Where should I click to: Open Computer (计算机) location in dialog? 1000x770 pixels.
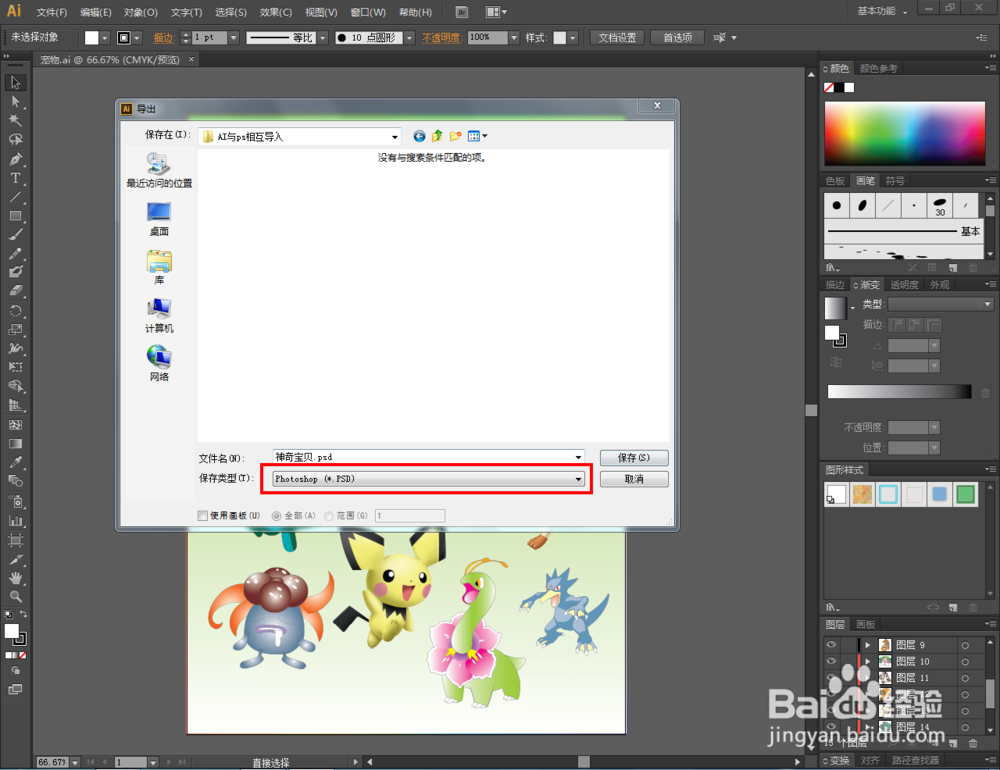[x=159, y=316]
